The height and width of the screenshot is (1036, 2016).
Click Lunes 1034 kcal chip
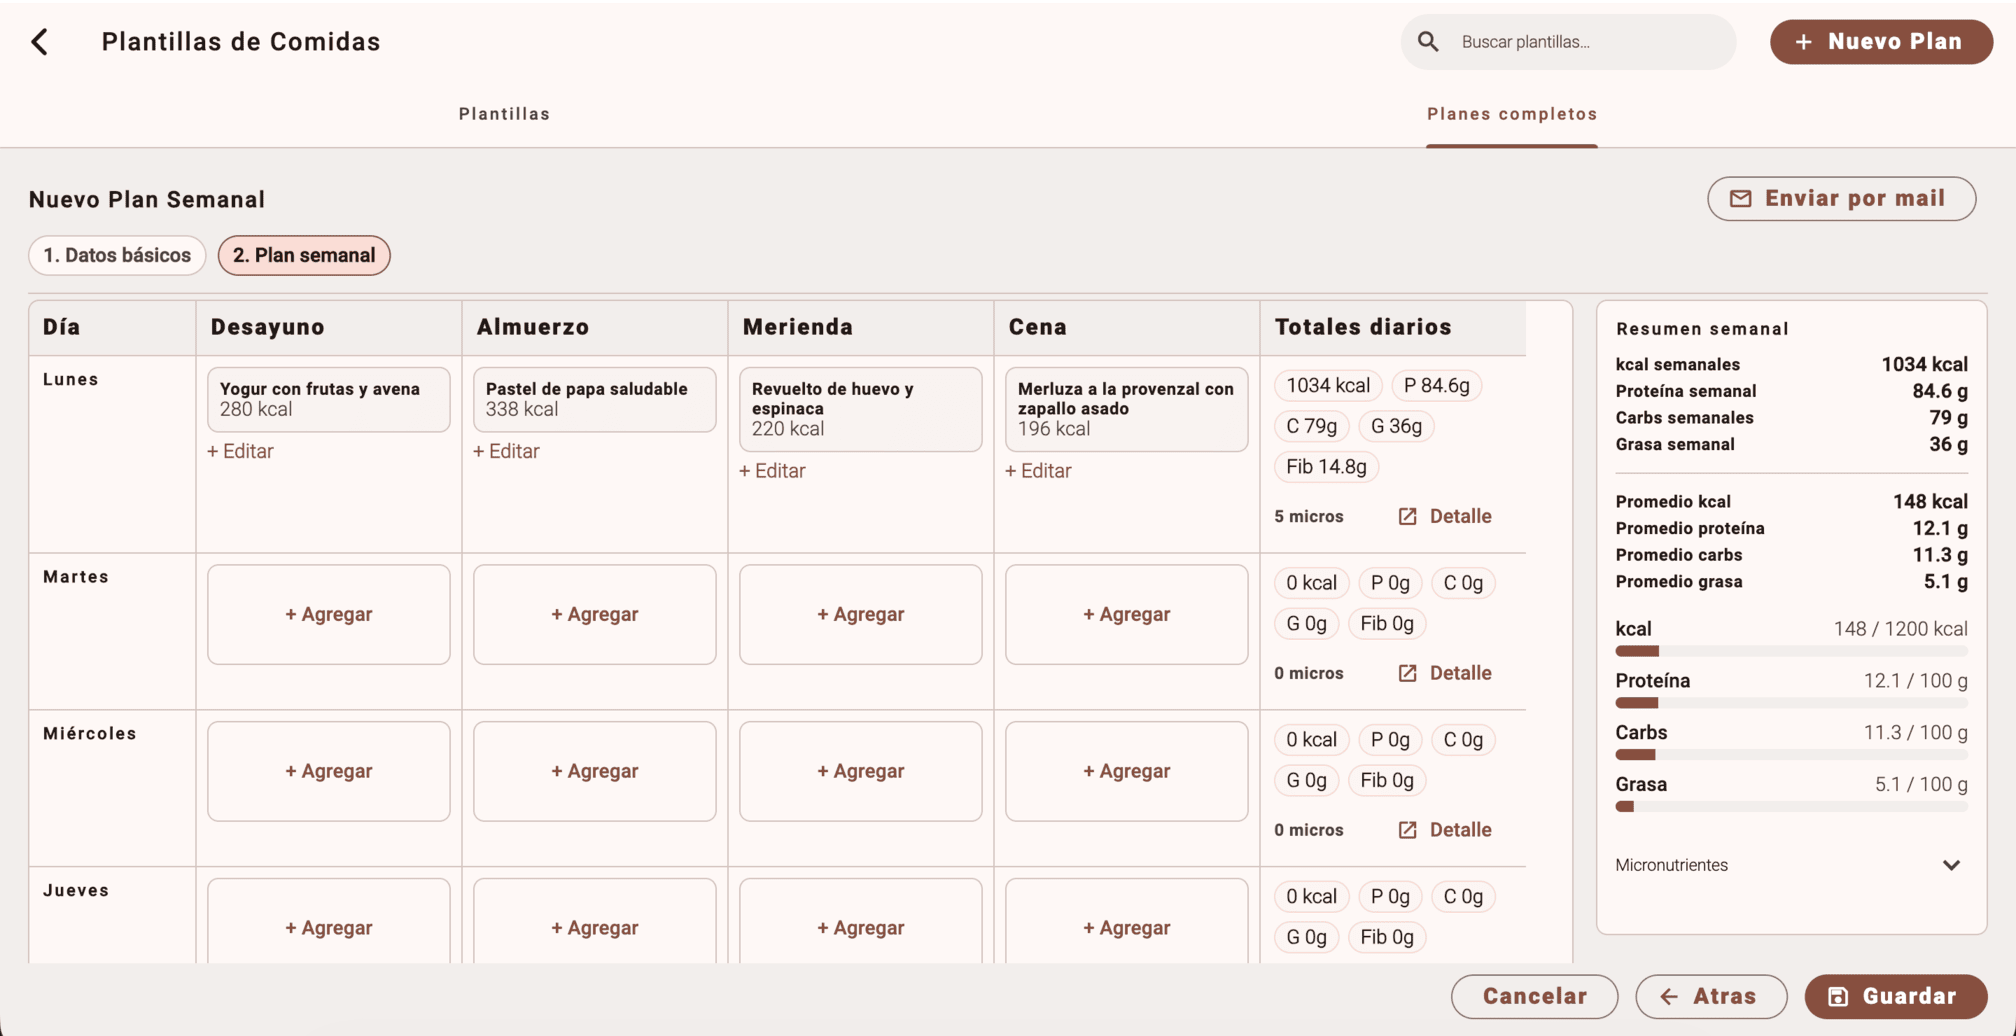(x=1328, y=386)
